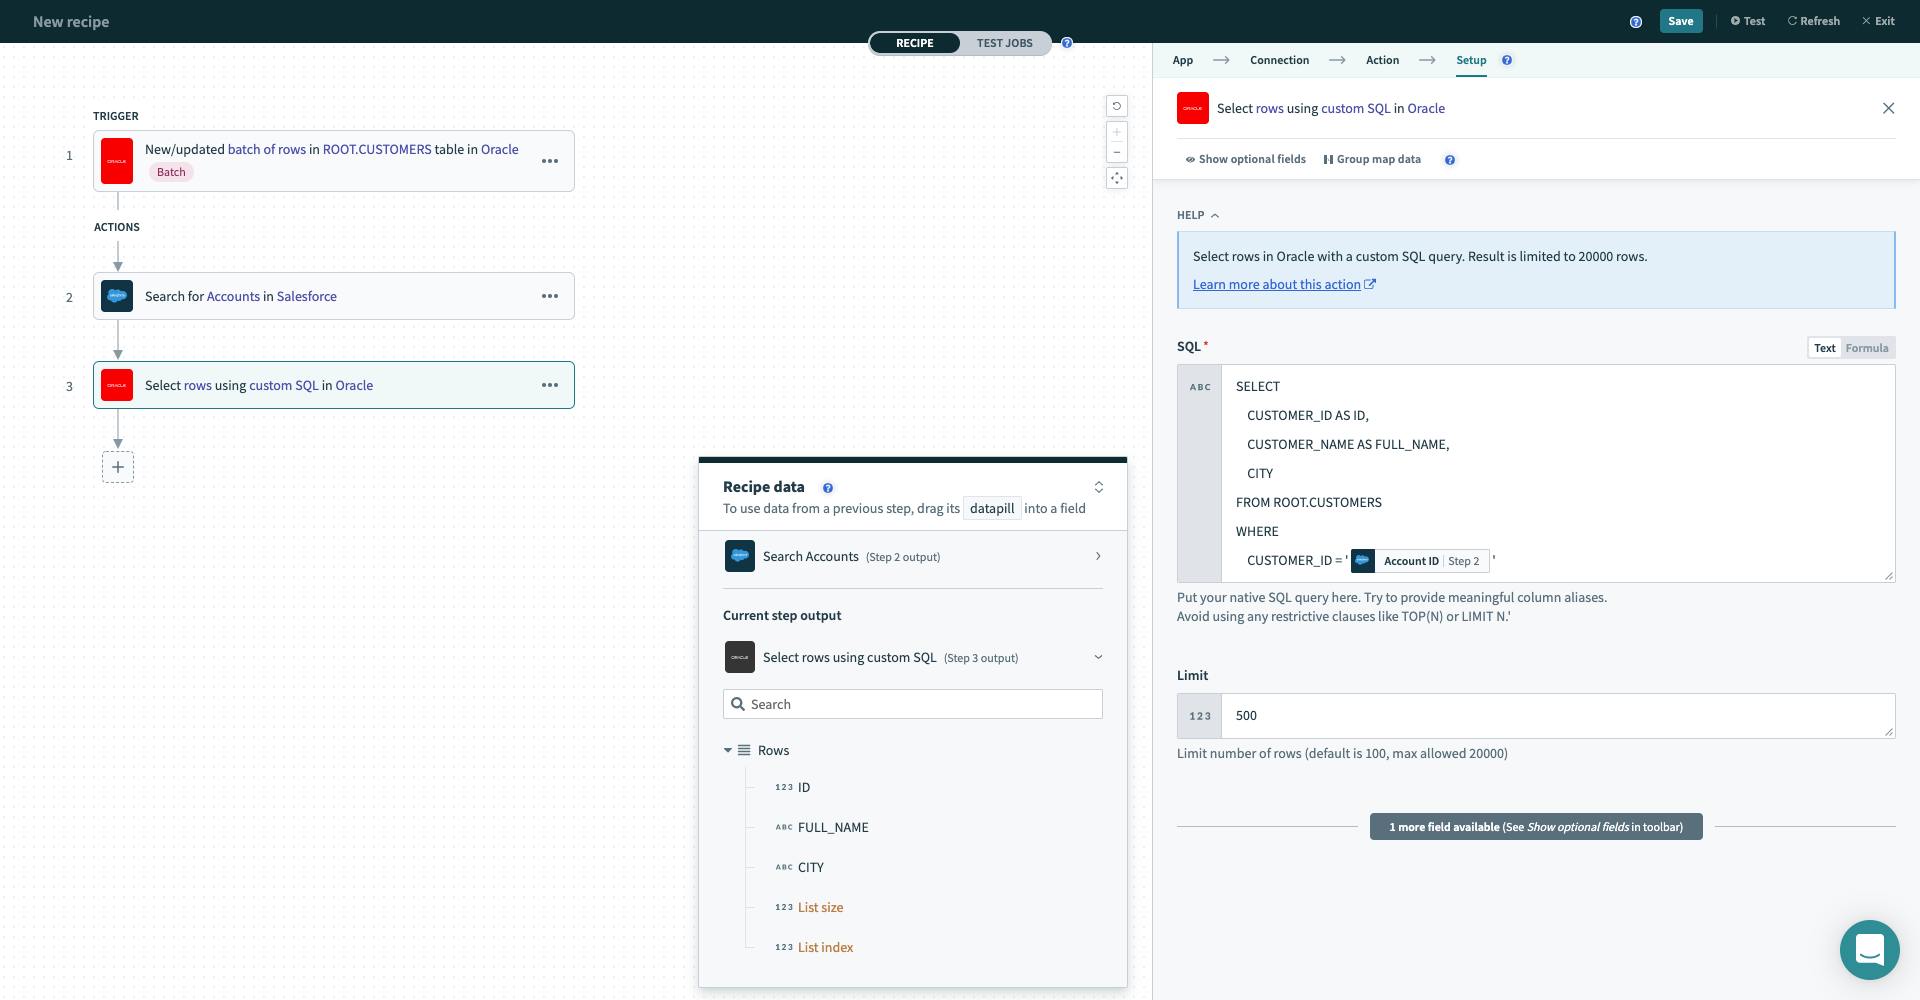Open the chat support widget
This screenshot has width=1920, height=1000.
[1869, 949]
